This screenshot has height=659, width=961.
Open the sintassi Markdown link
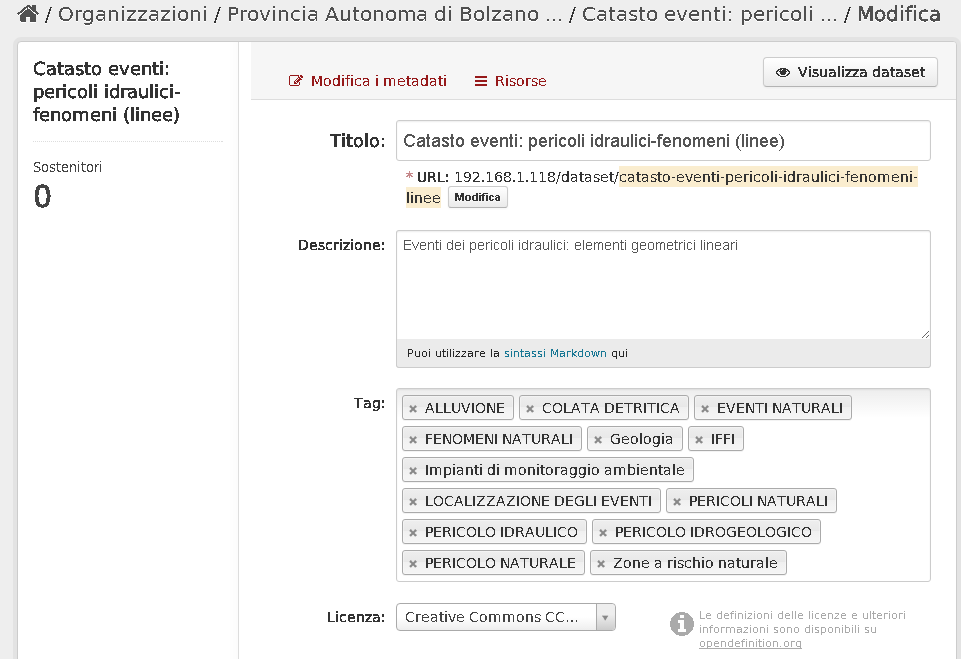click(x=555, y=353)
